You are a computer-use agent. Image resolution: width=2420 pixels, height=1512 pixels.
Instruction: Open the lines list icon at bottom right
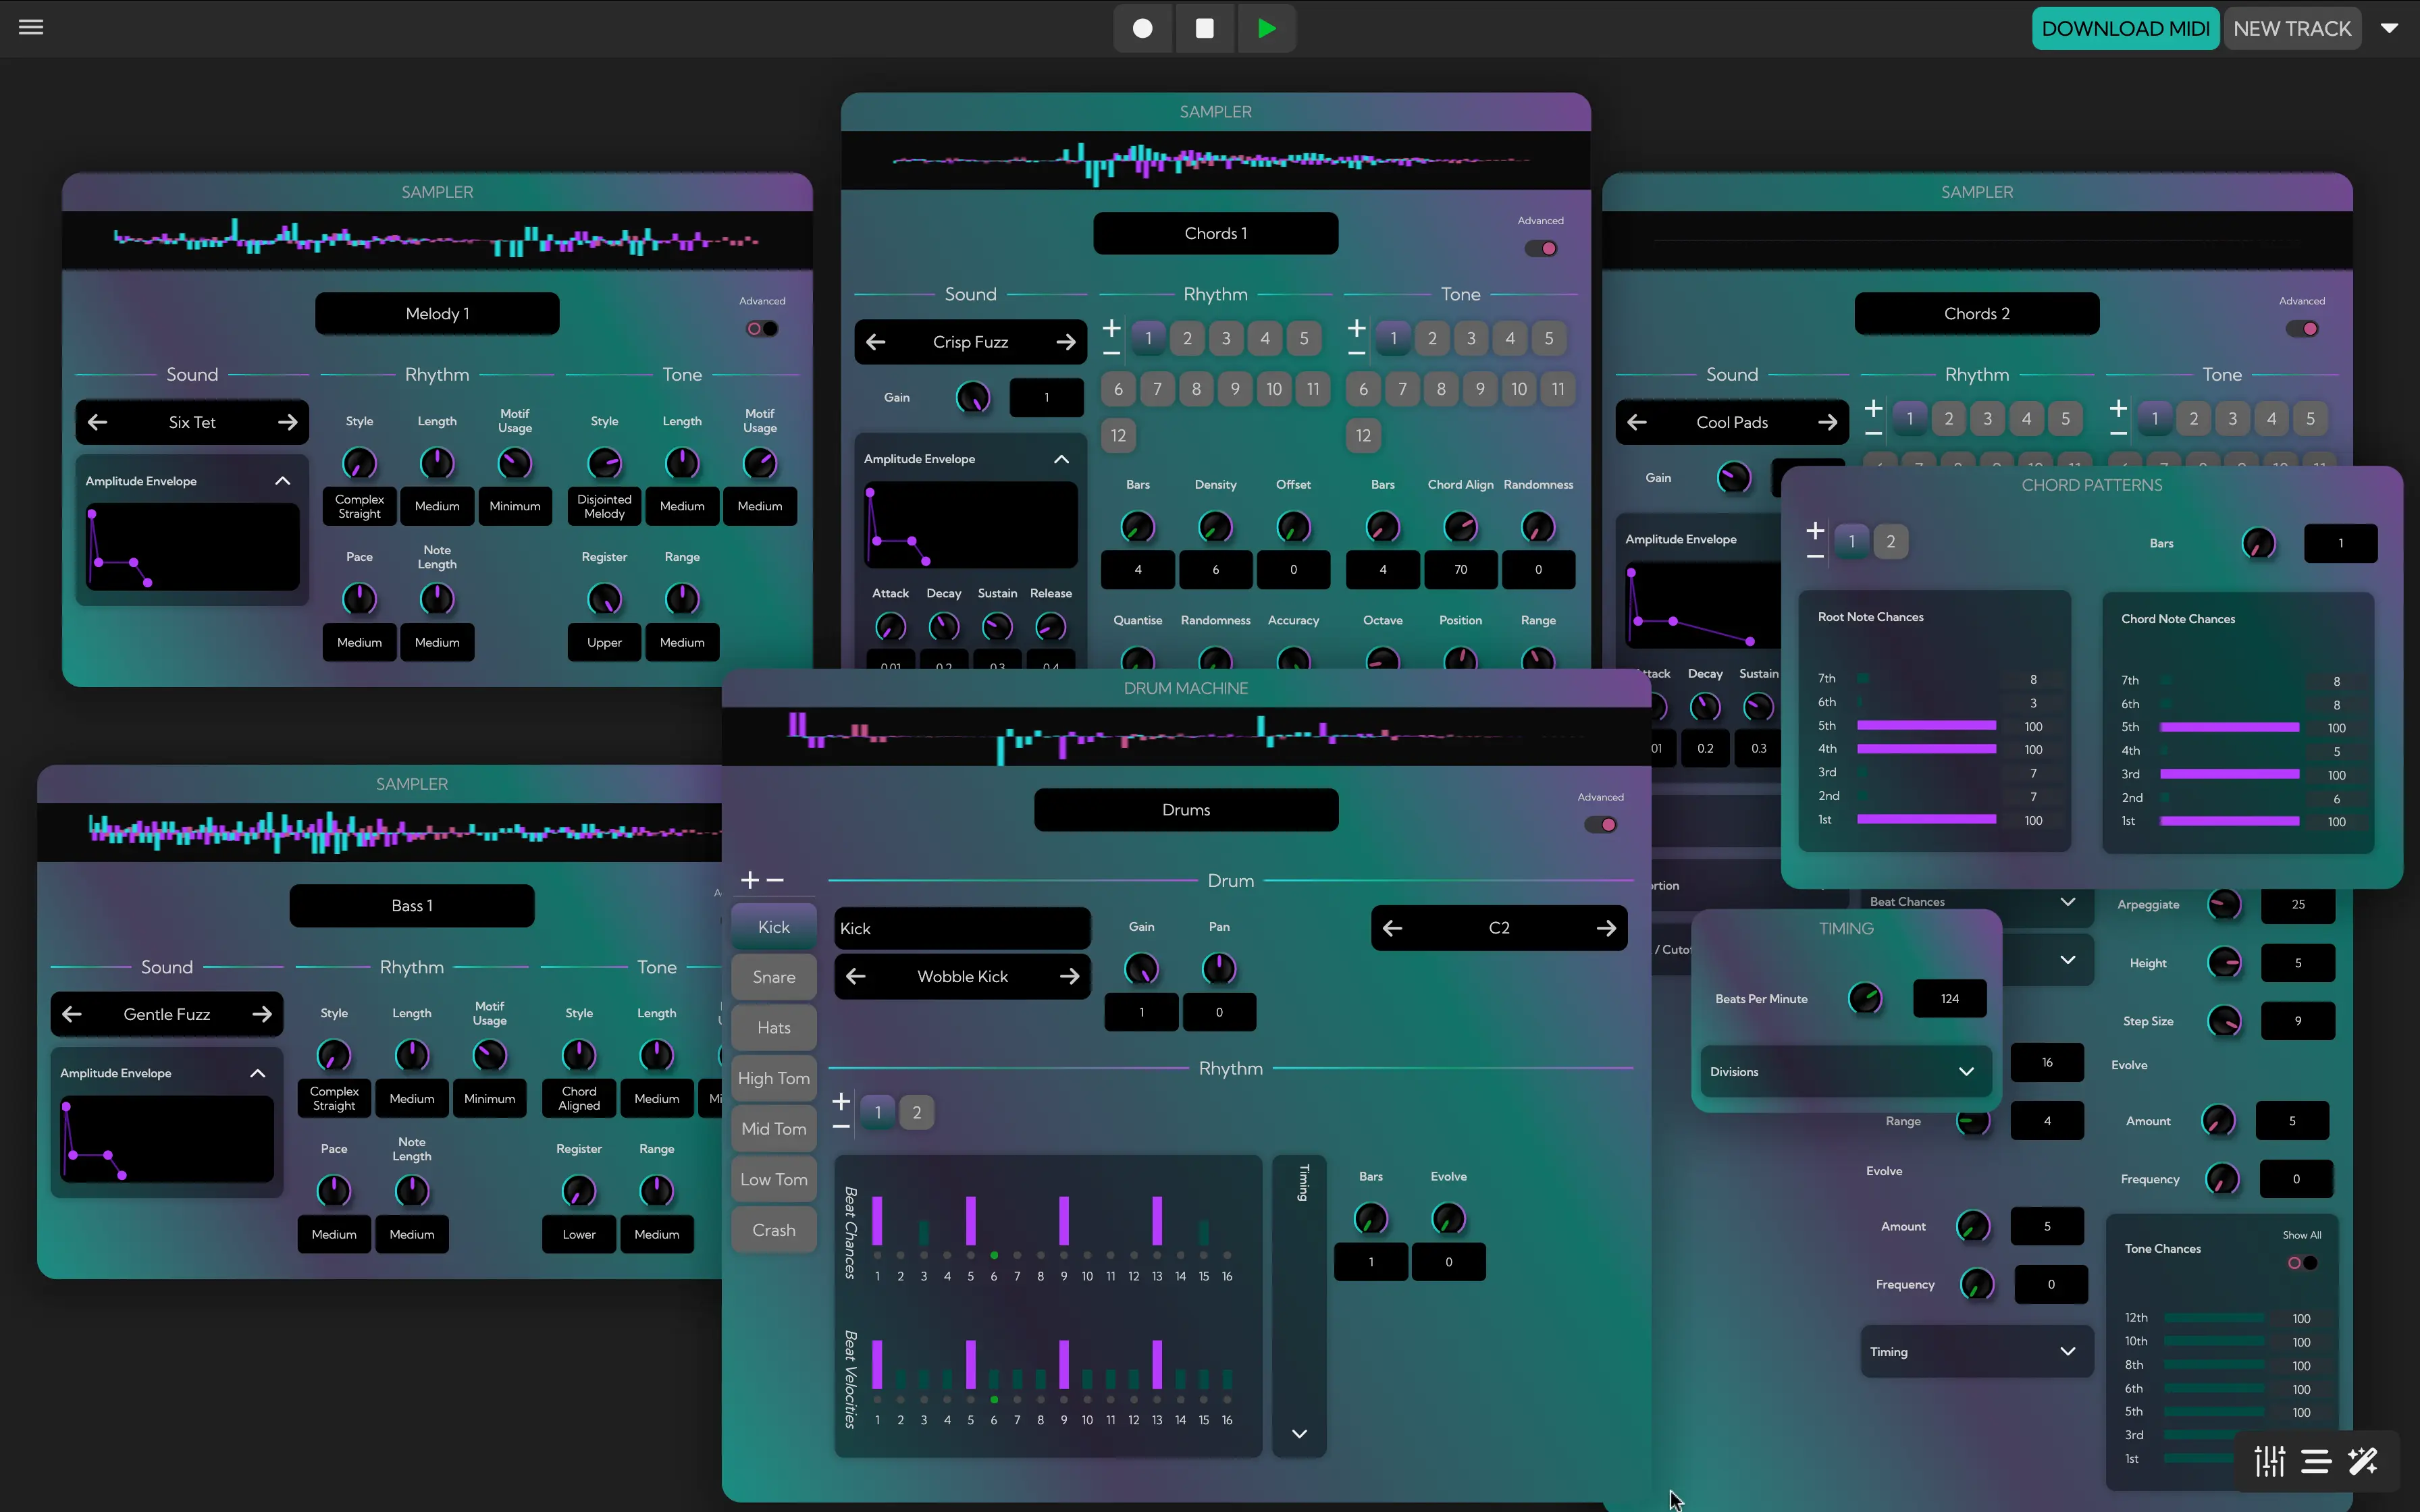(x=2317, y=1461)
